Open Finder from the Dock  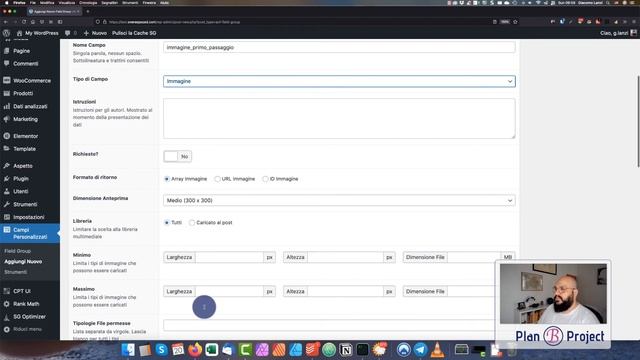click(x=128, y=350)
